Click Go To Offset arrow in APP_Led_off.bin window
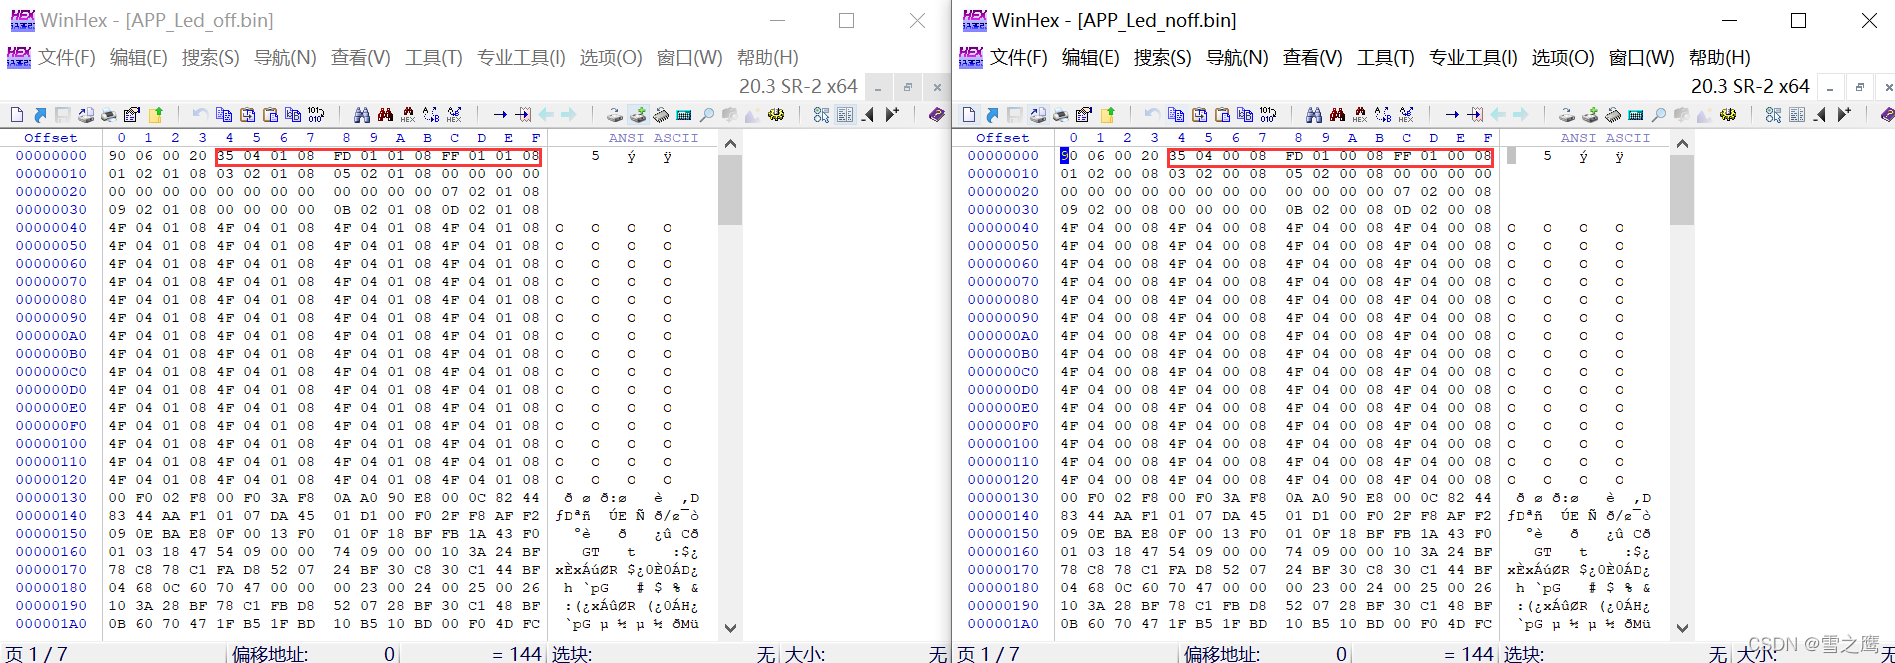Viewport: 1895px width, 663px height. point(499,115)
